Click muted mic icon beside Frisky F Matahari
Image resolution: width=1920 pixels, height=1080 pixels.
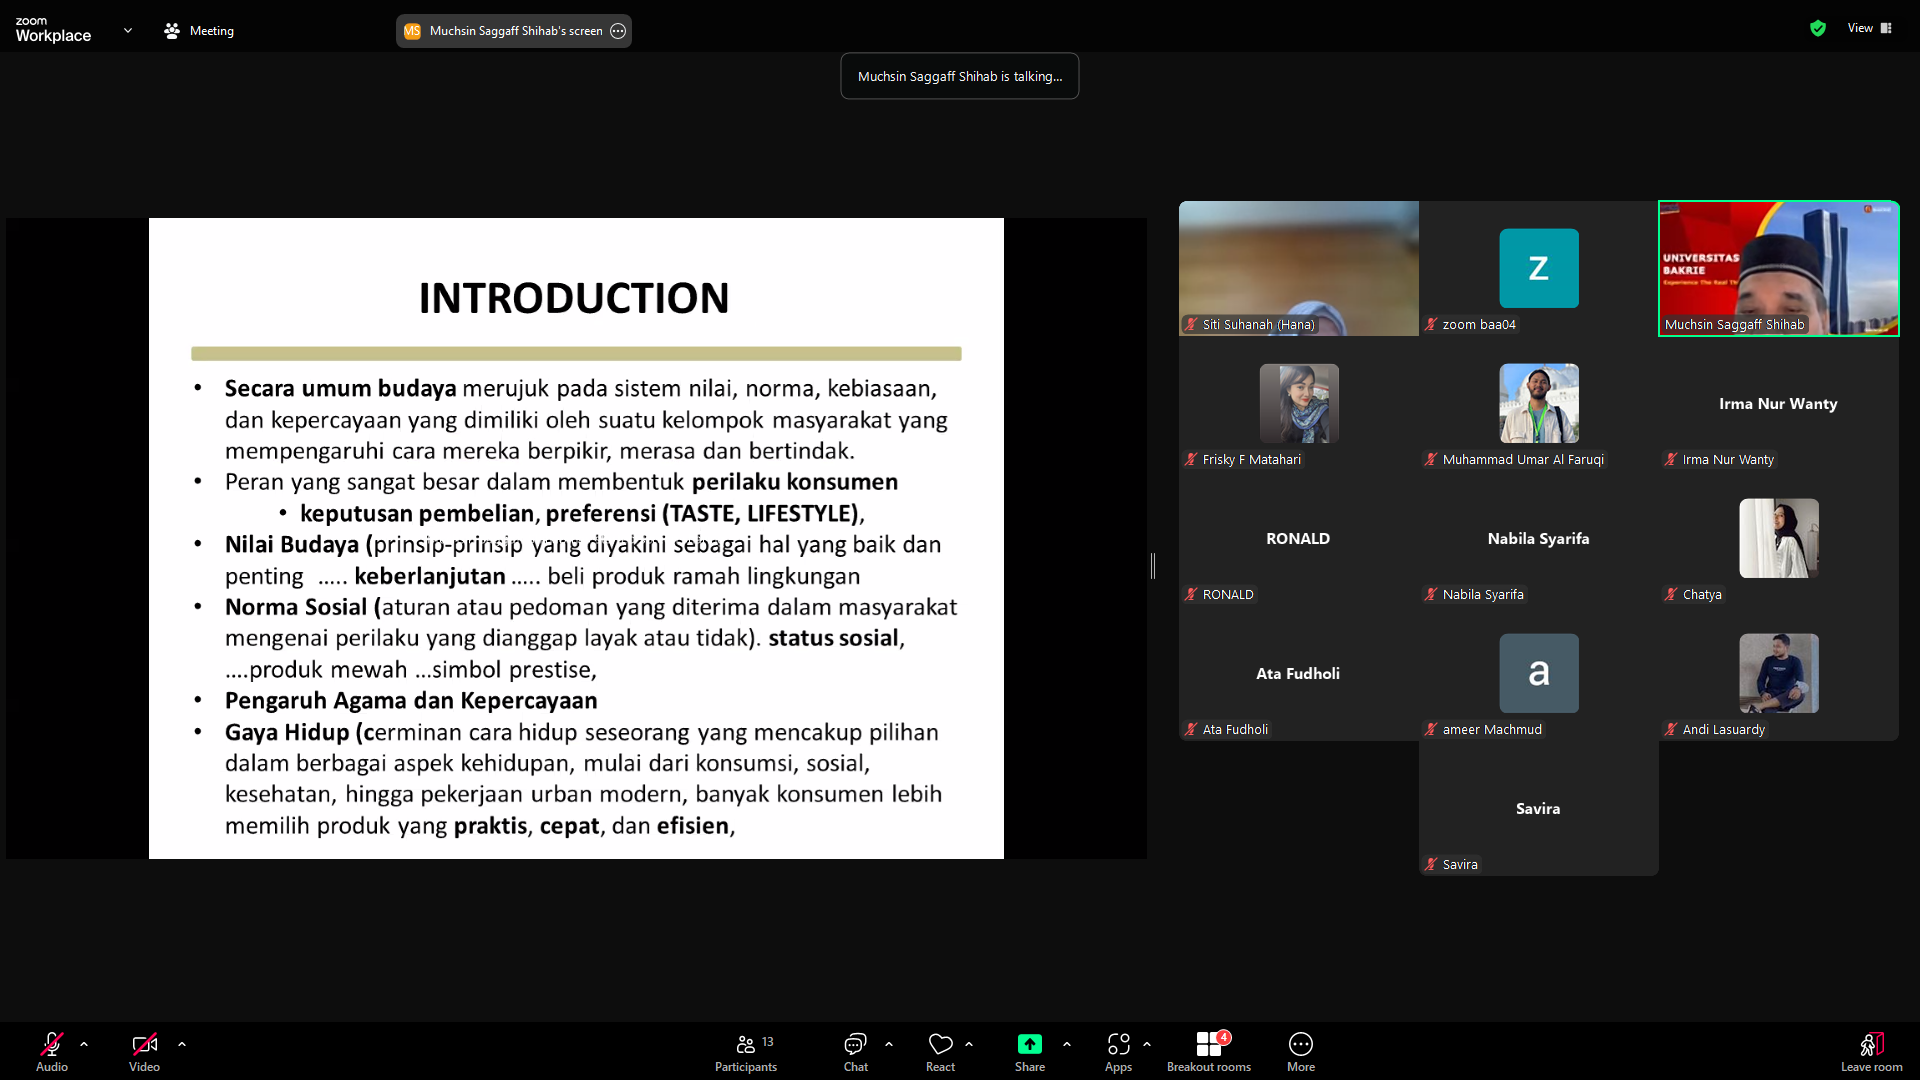(x=1191, y=459)
